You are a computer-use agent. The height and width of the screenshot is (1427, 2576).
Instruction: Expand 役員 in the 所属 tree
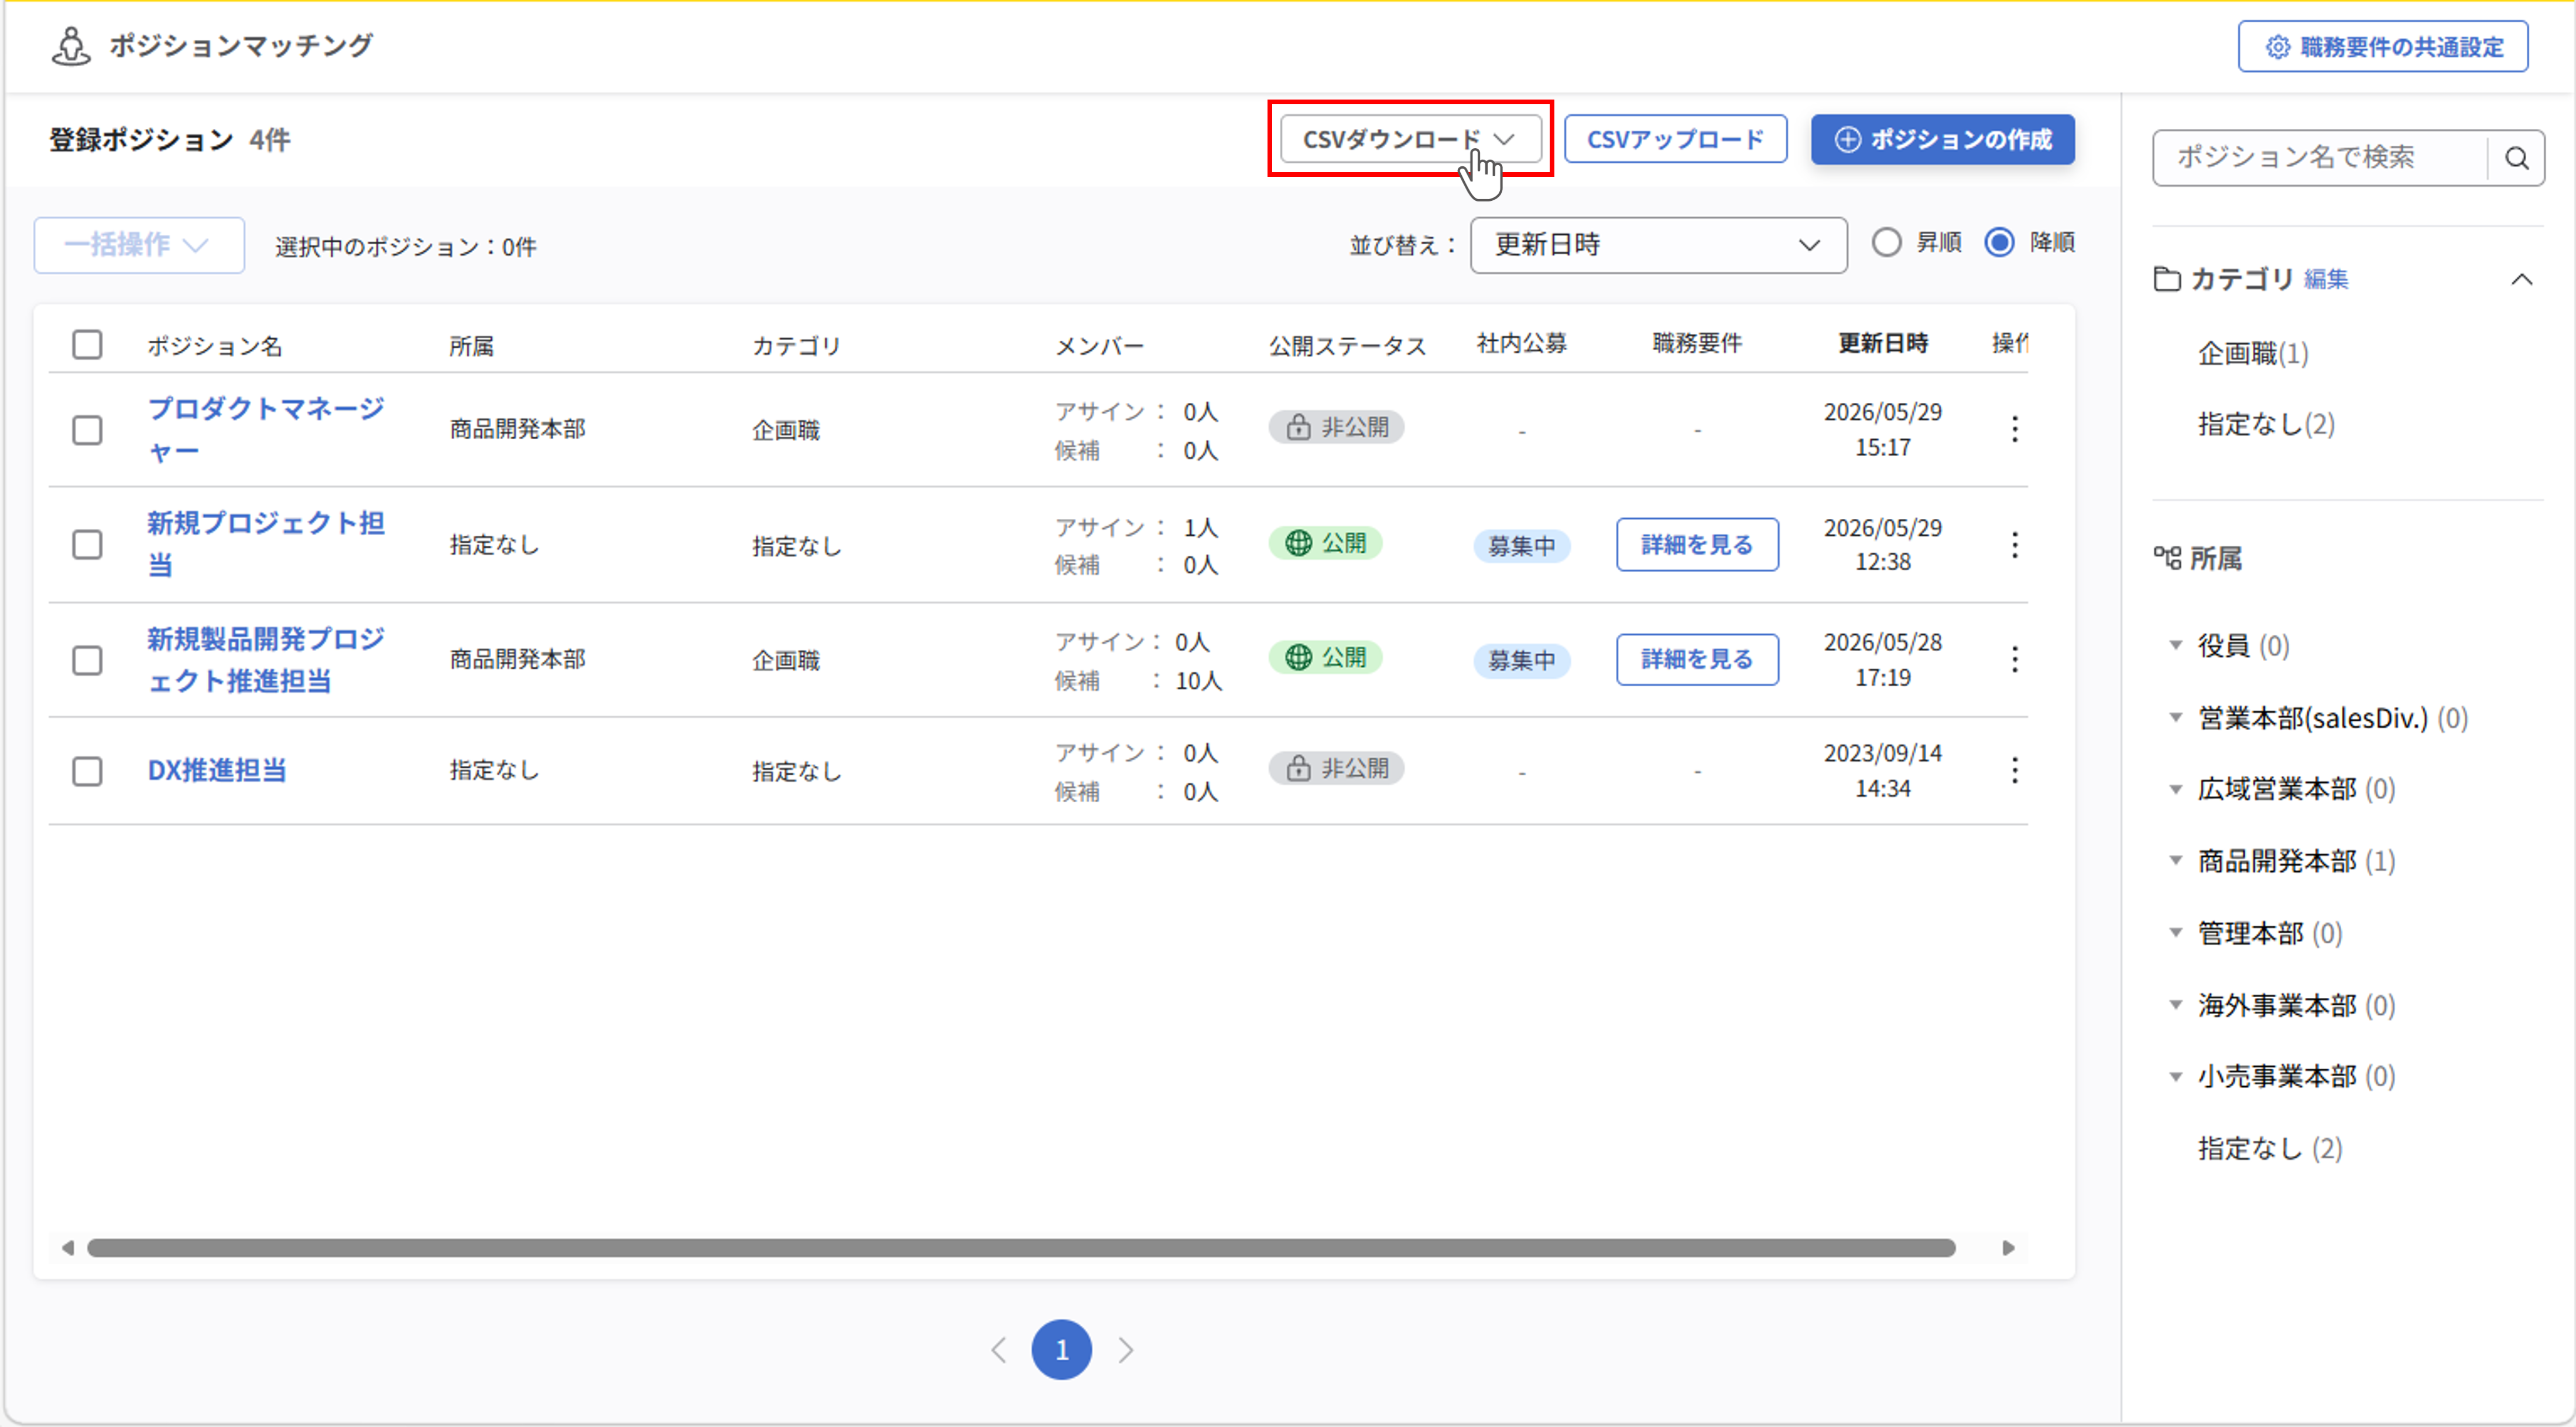pyautogui.click(x=2175, y=645)
